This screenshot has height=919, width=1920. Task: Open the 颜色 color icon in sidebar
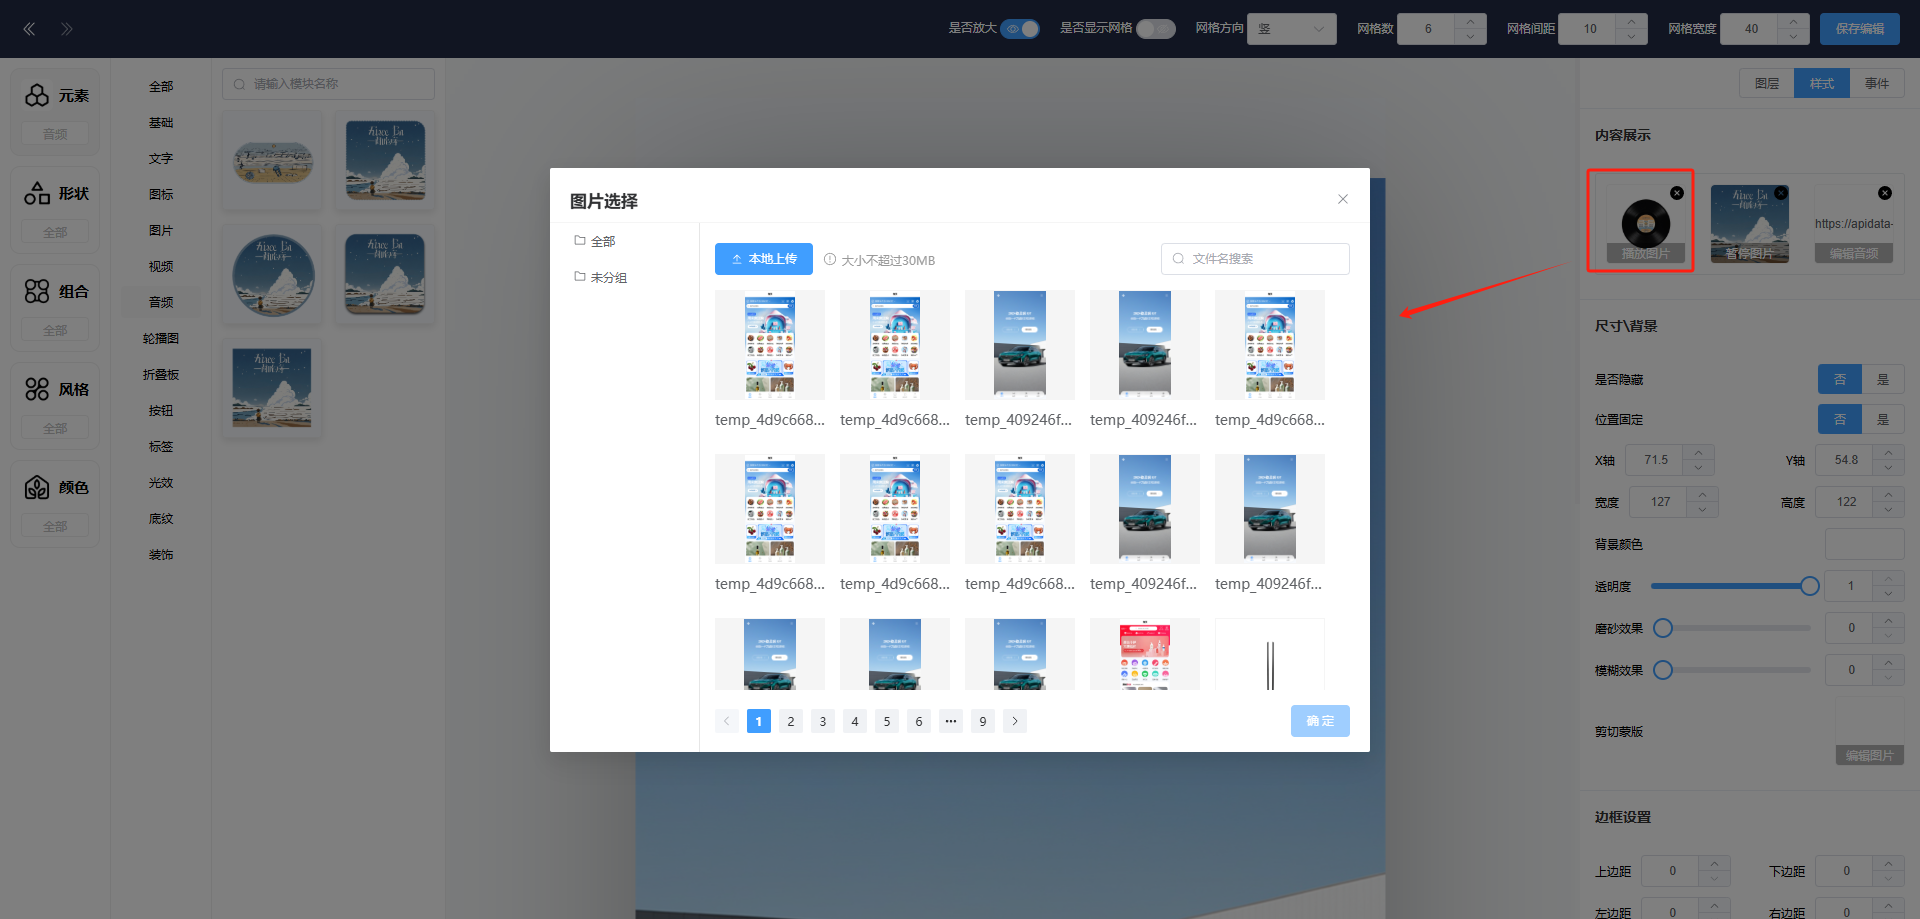point(37,487)
